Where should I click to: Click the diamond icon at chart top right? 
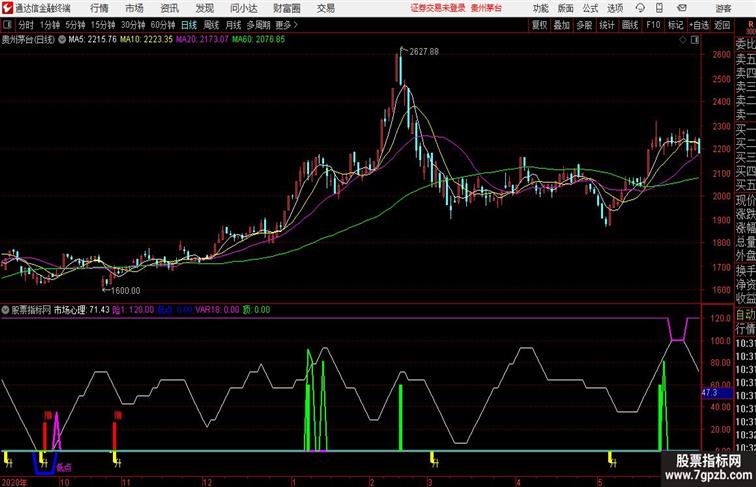tap(683, 40)
